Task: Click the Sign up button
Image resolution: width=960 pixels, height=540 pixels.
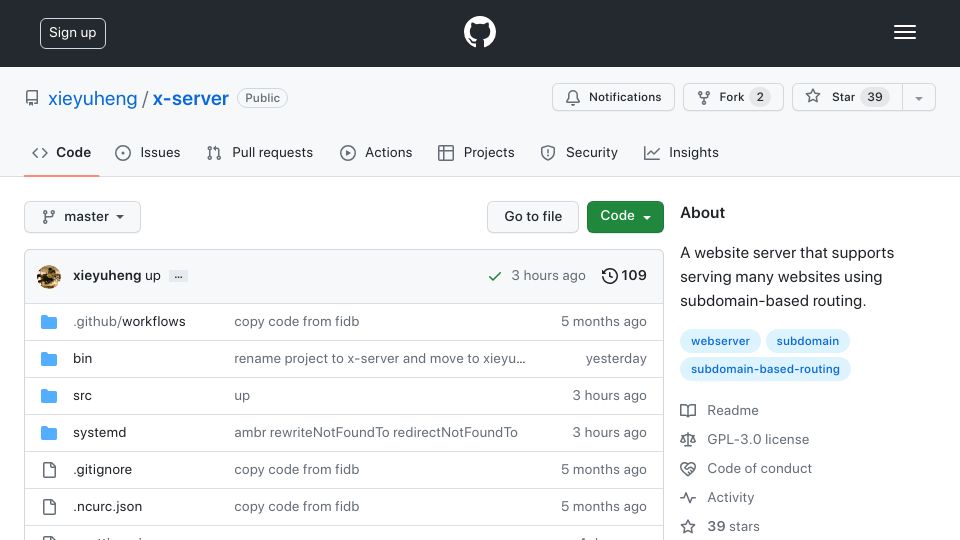Action: [73, 33]
